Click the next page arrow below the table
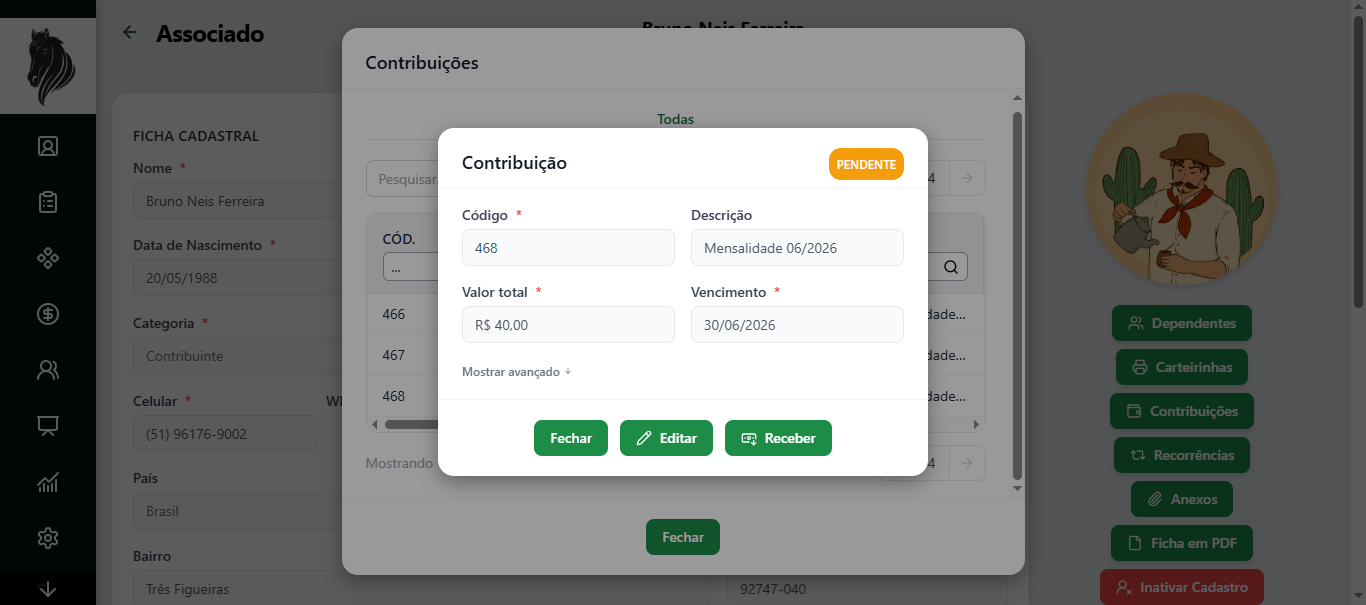 click(967, 463)
